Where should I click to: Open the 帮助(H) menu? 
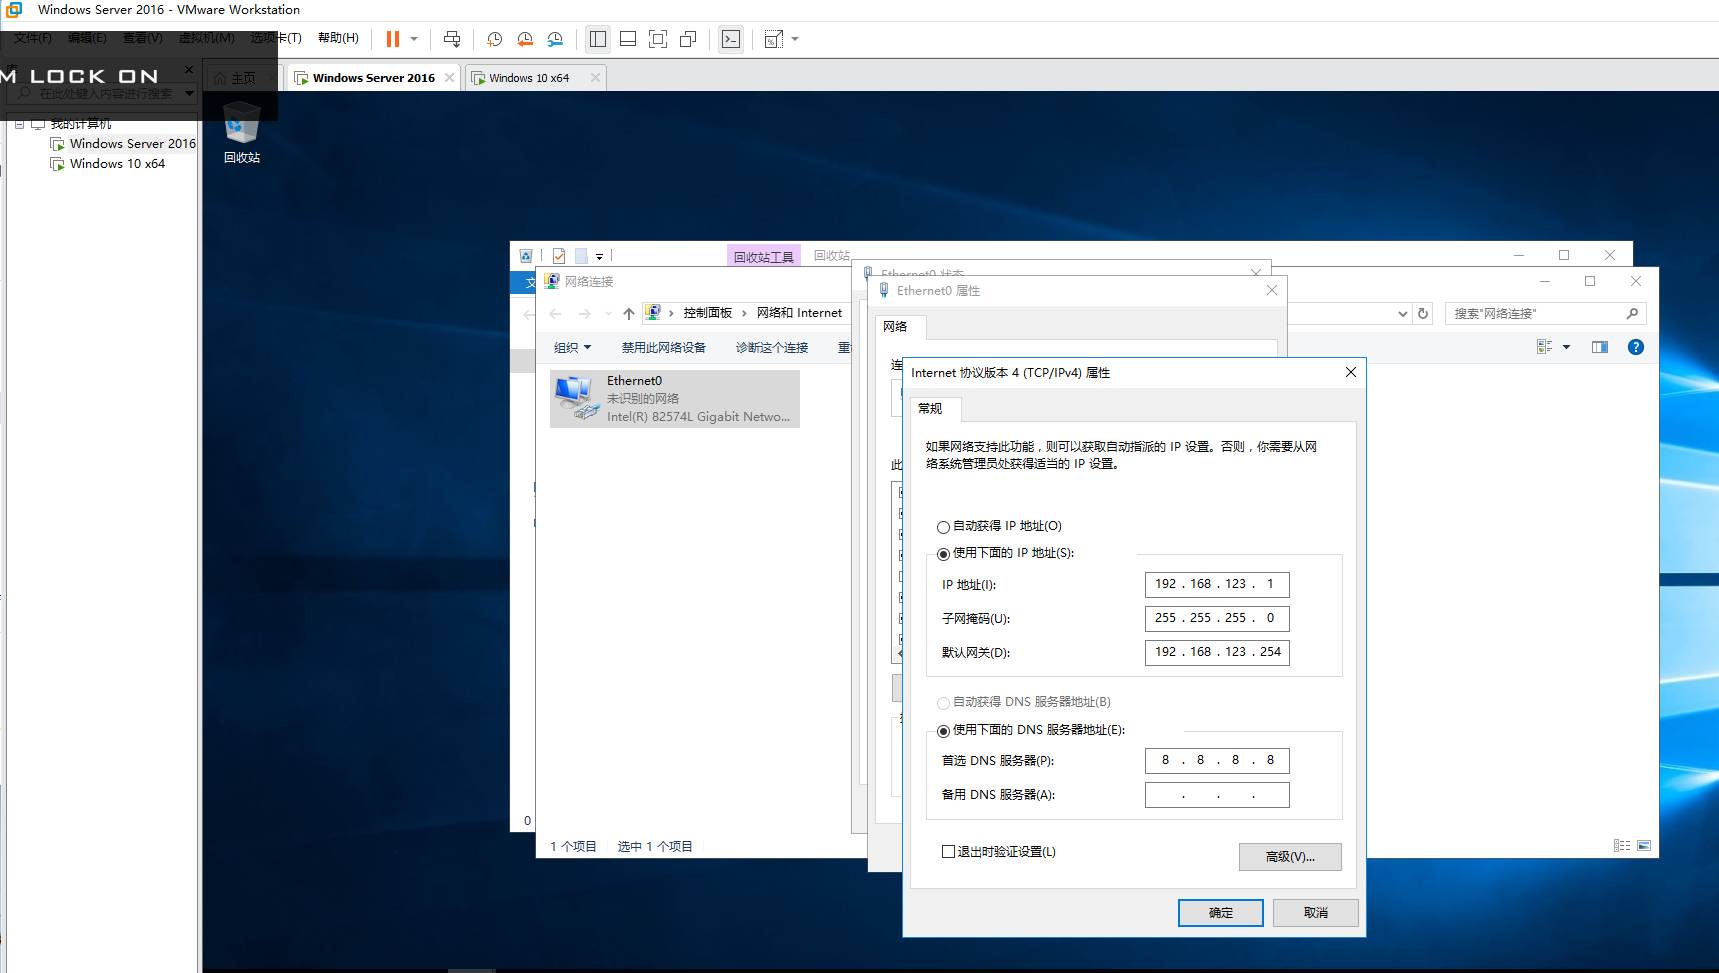(x=338, y=38)
